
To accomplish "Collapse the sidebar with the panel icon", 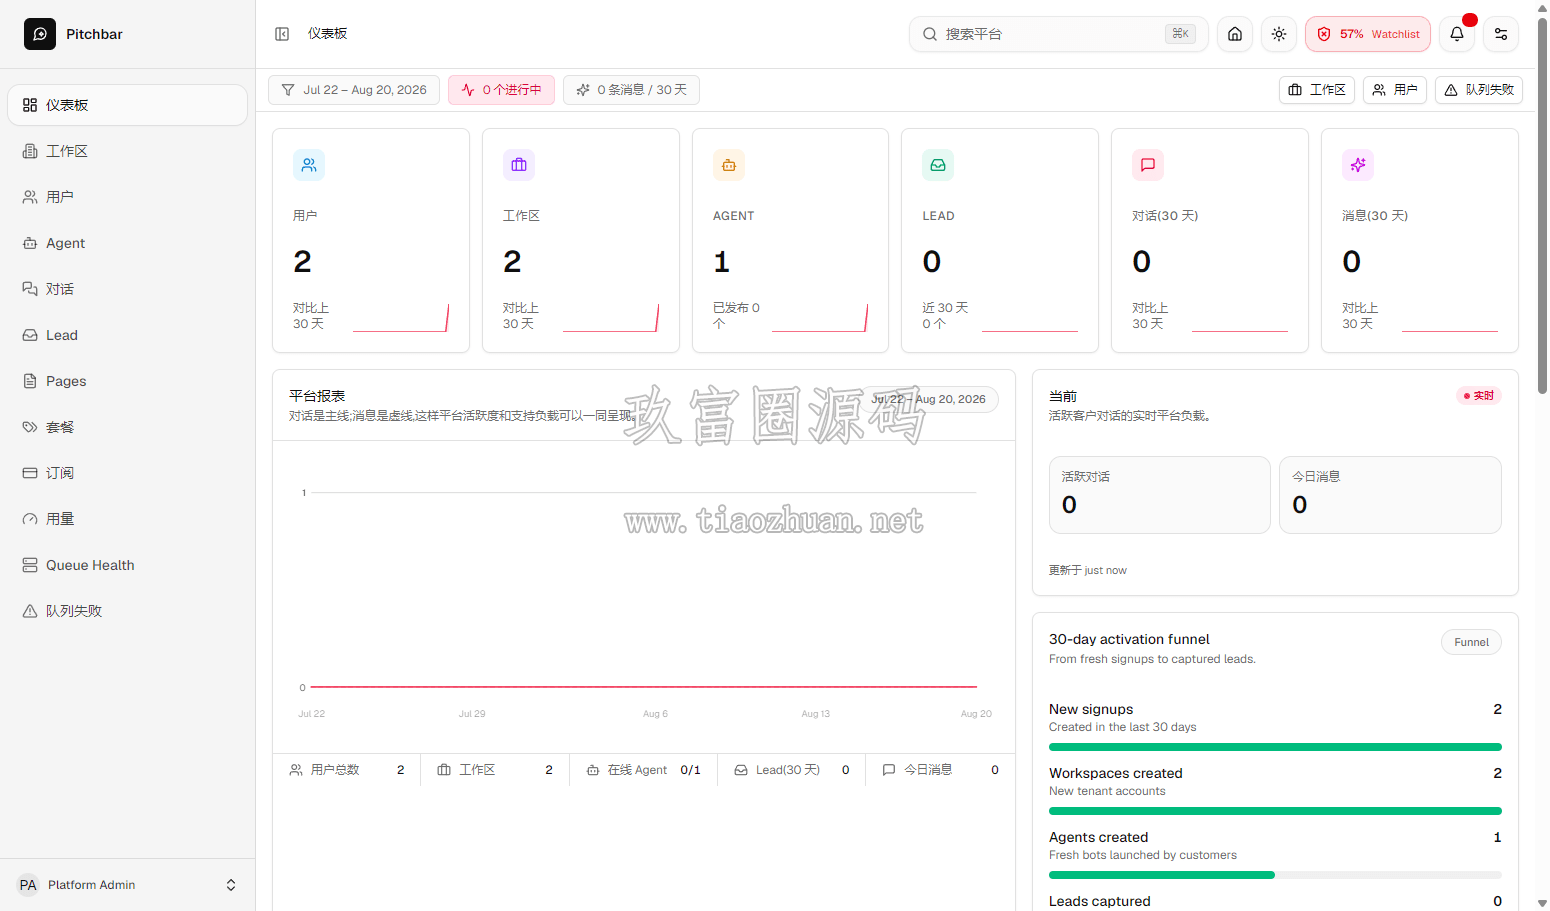I will 282,34.
